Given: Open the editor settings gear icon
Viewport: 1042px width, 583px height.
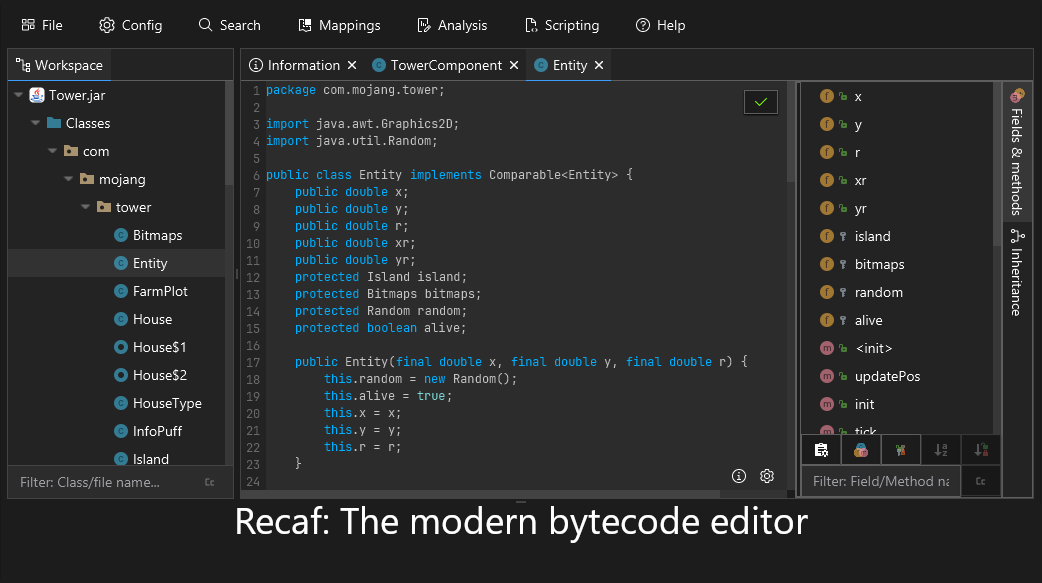Looking at the screenshot, I should point(767,476).
